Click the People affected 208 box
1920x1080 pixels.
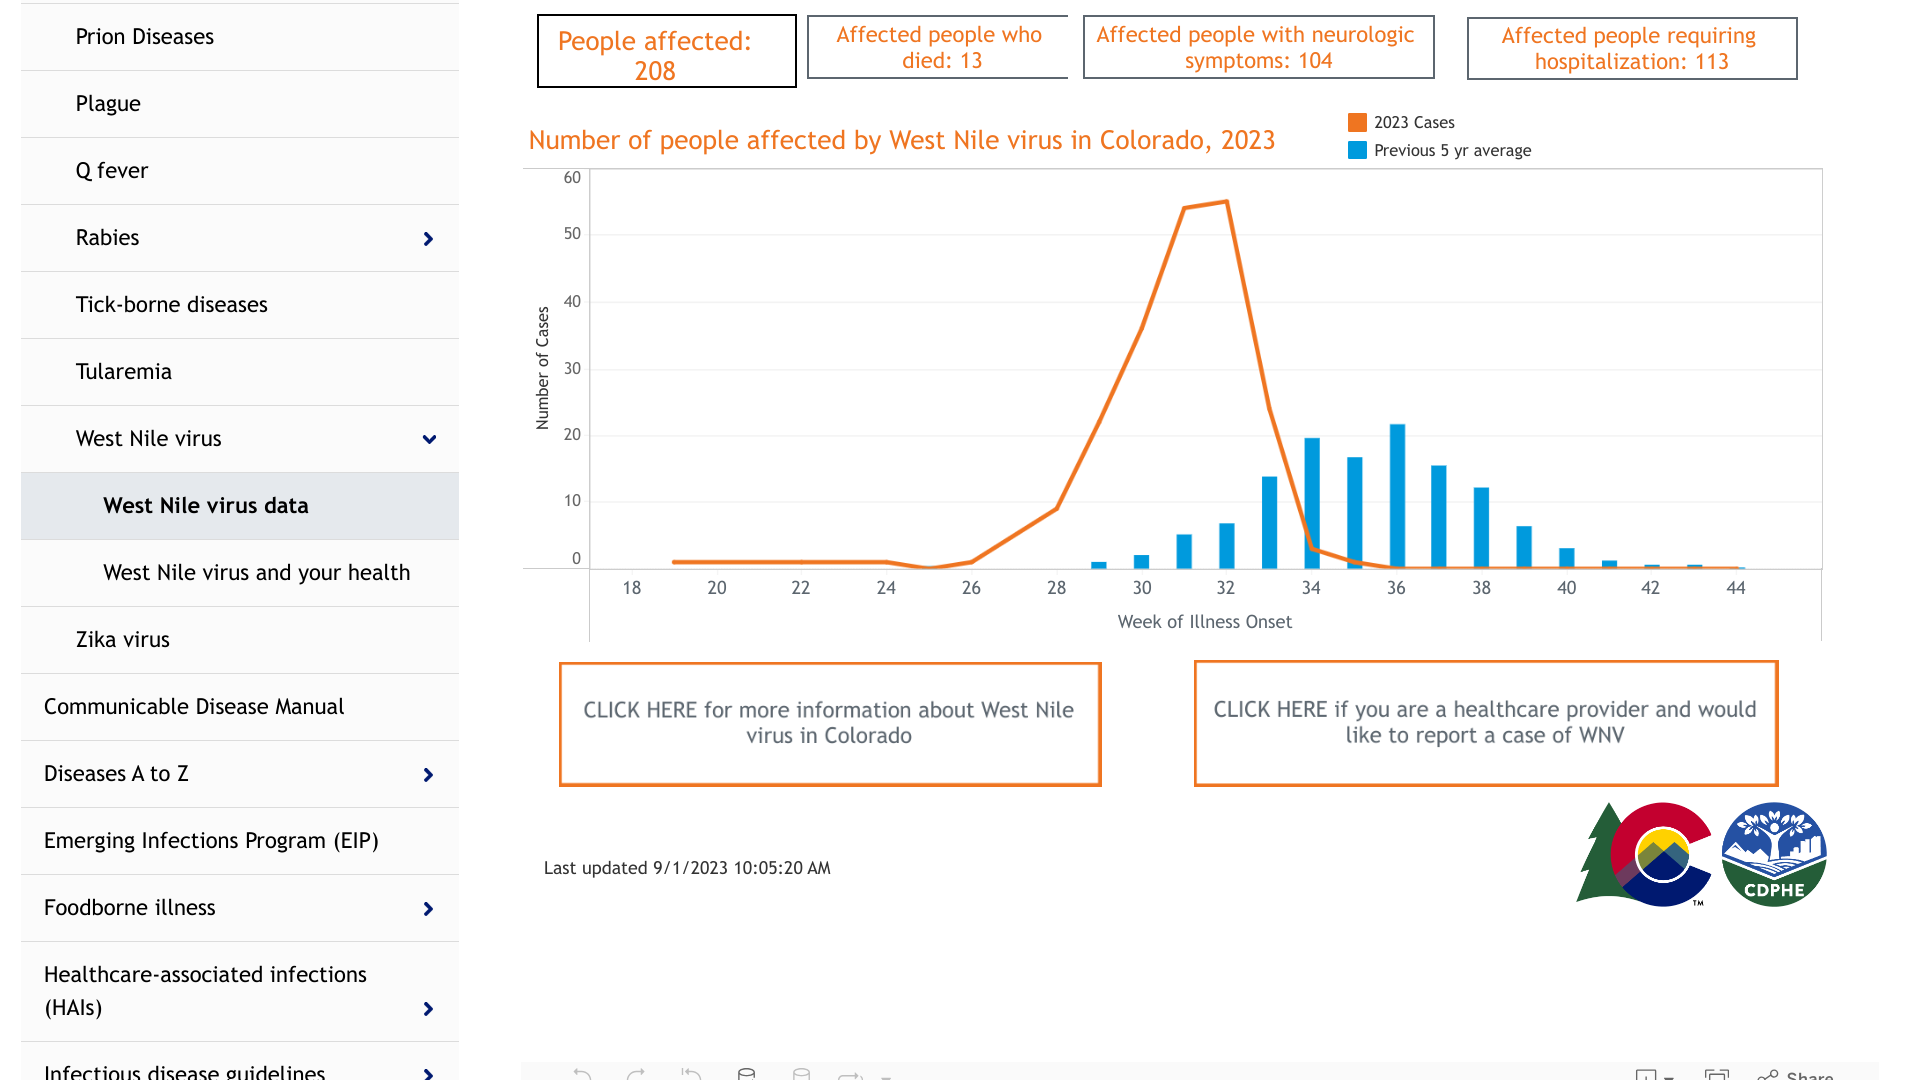(x=666, y=52)
